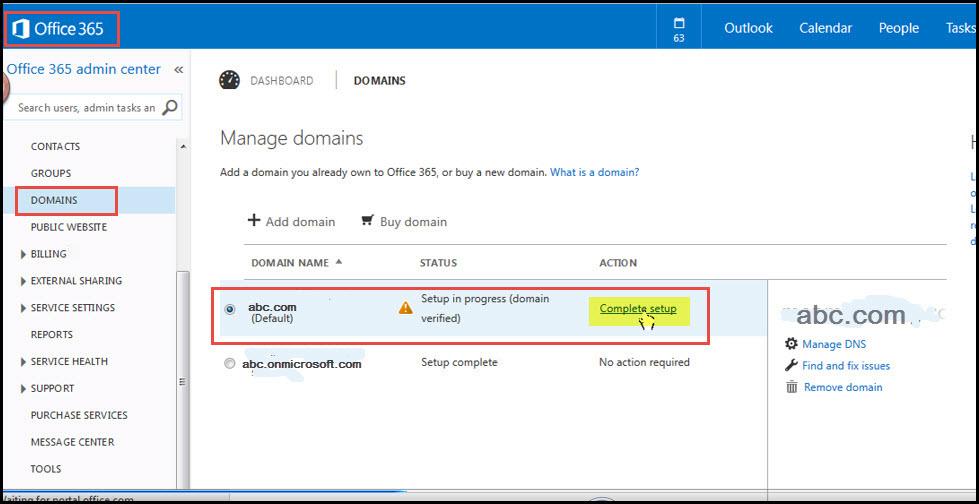
Task: Click the search magnifier icon
Action: [169, 107]
